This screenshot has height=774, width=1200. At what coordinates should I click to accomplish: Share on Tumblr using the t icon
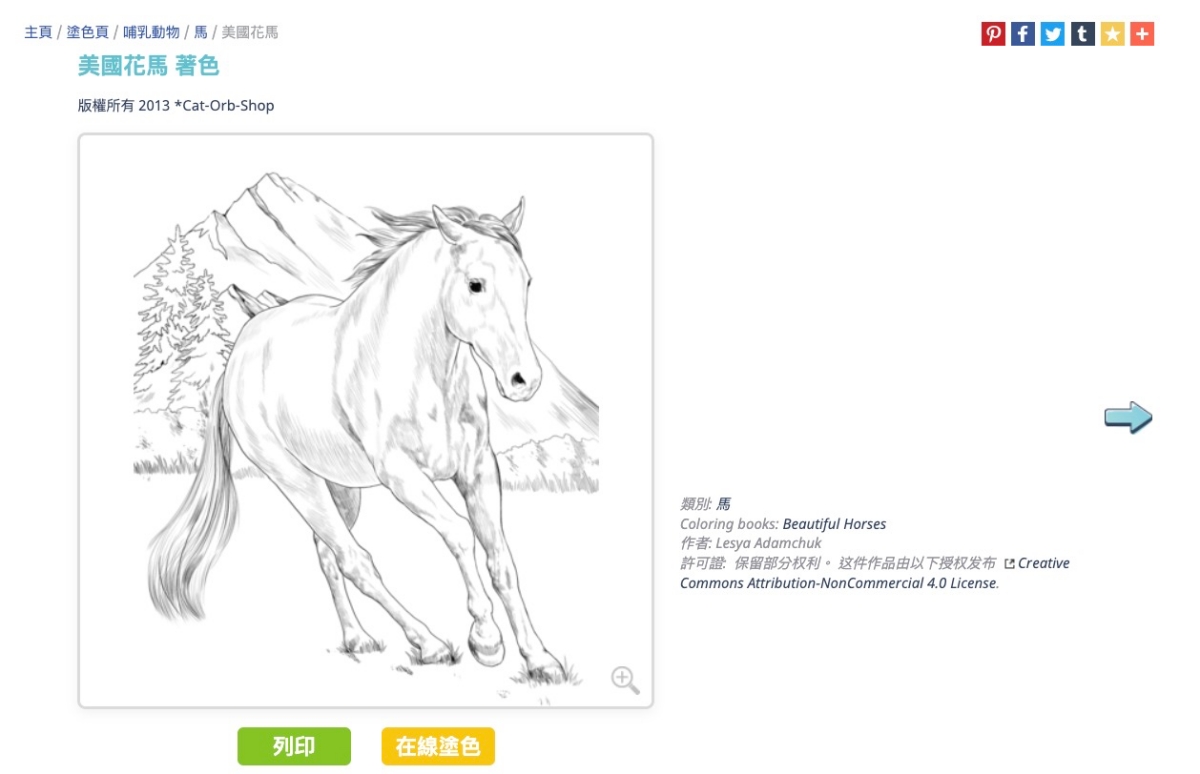[1083, 34]
